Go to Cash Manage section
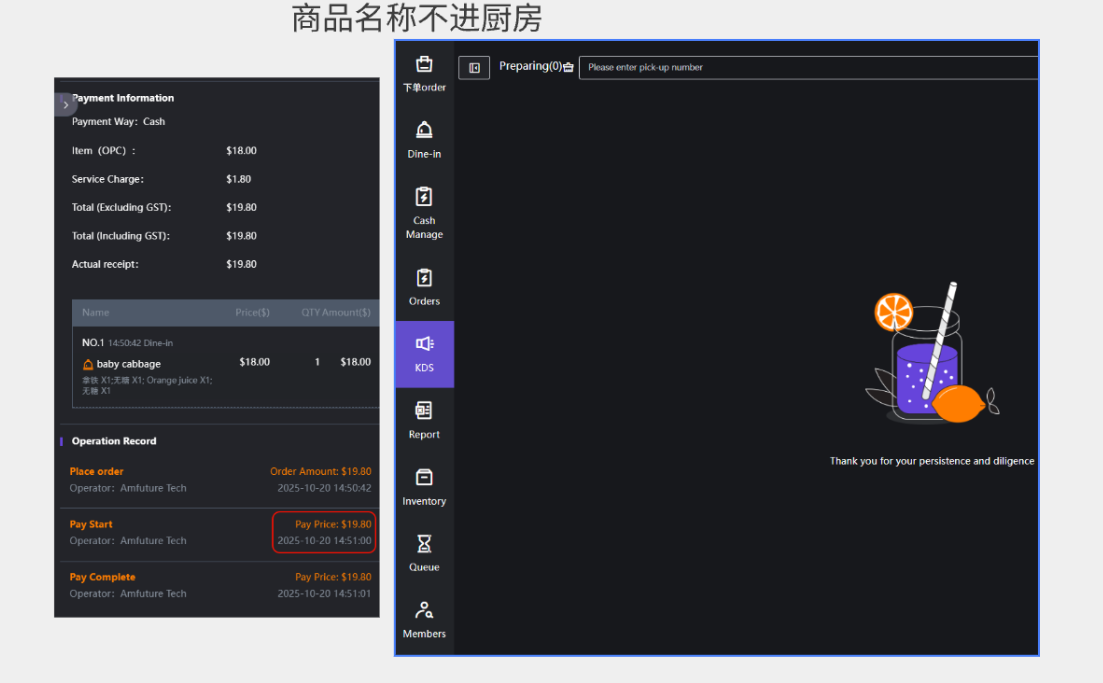This screenshot has width=1103, height=683. 424,198
